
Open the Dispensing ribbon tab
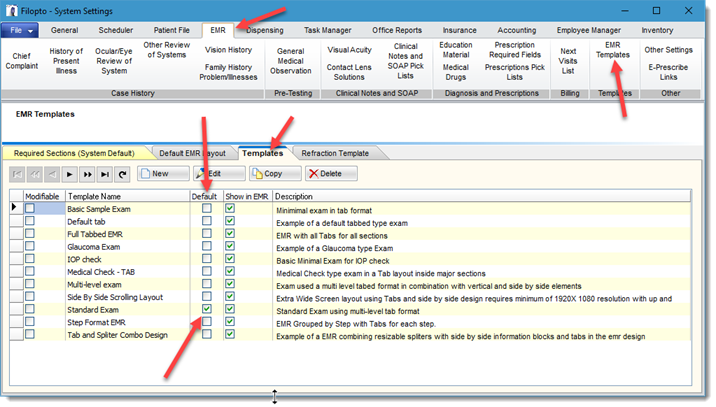[x=265, y=30]
